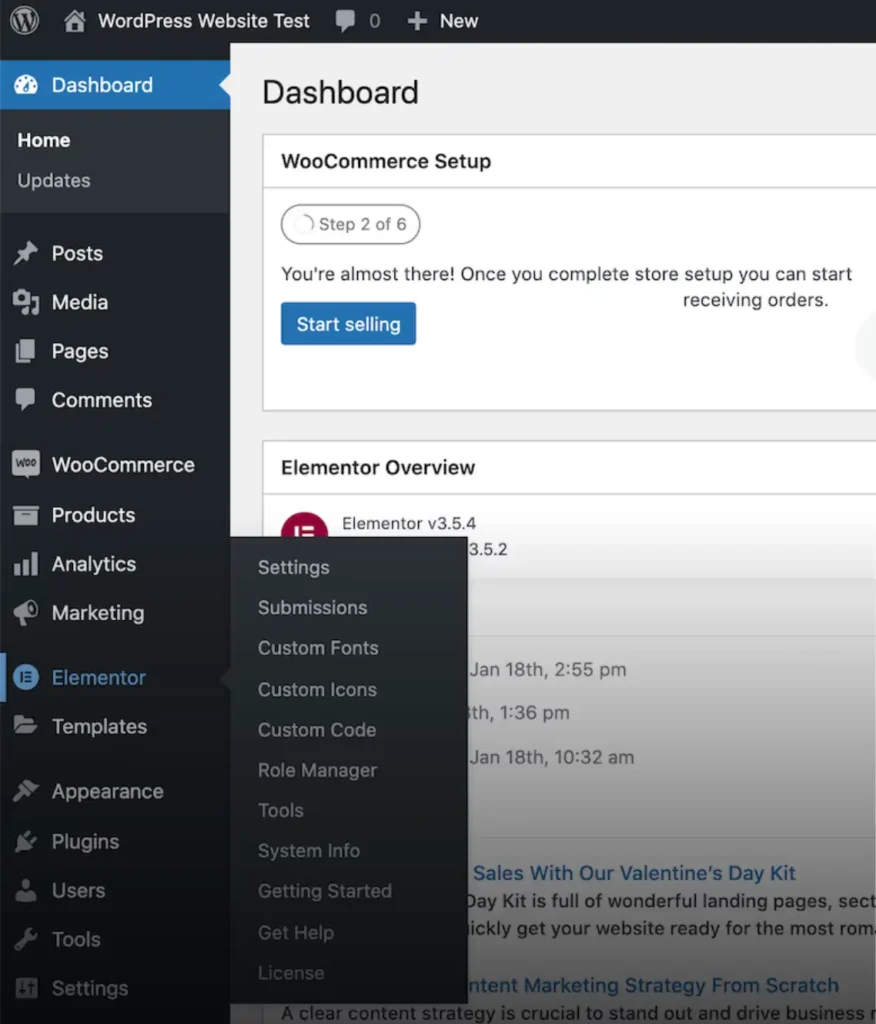This screenshot has width=876, height=1024.
Task: Open Get Help in Elementor submenu
Action: coord(296,933)
